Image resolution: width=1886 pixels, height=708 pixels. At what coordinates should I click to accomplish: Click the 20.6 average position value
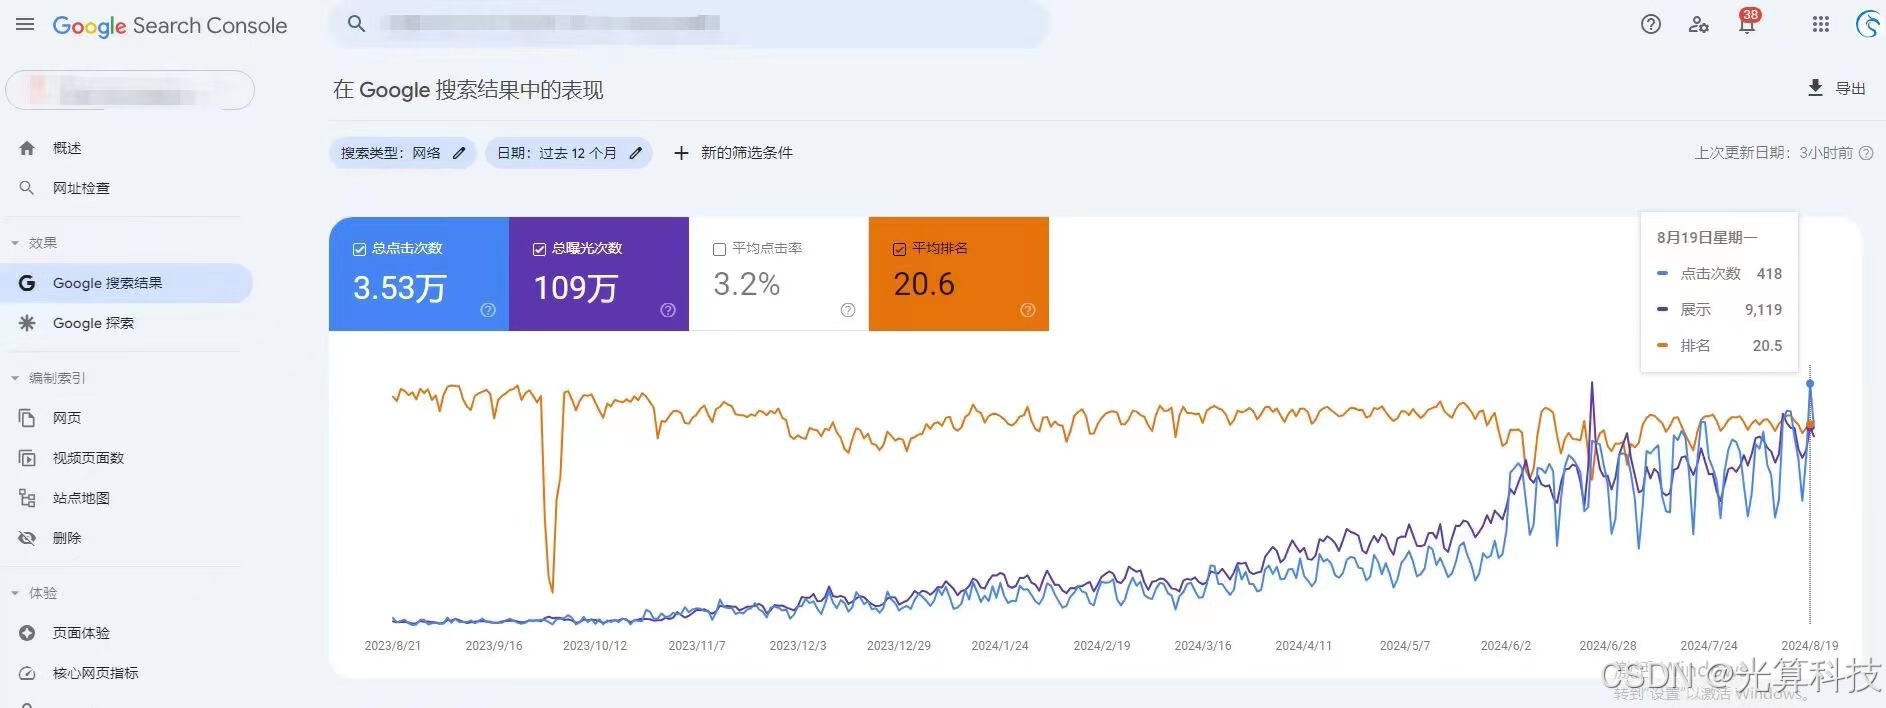(924, 284)
